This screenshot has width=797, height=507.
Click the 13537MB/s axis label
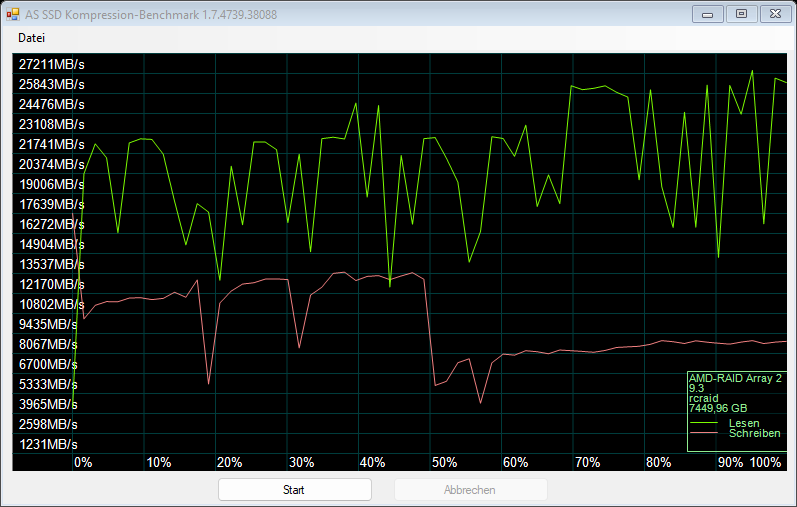click(51, 264)
